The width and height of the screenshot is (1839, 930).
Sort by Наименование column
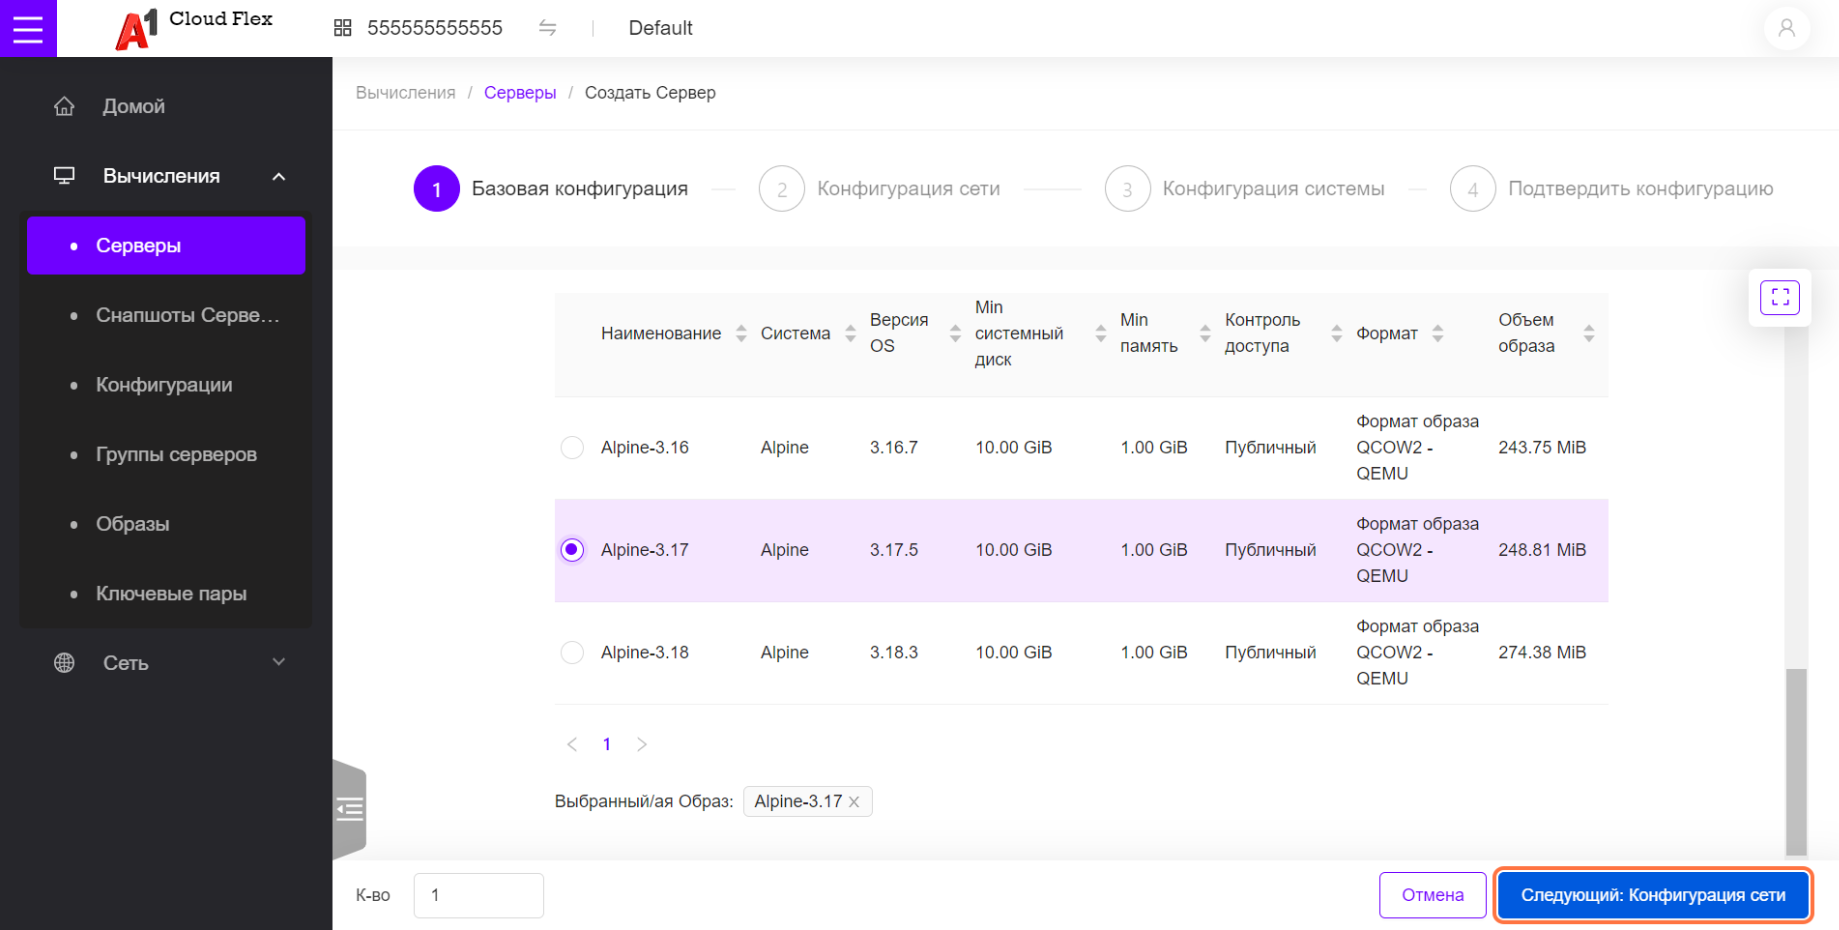[x=741, y=333]
